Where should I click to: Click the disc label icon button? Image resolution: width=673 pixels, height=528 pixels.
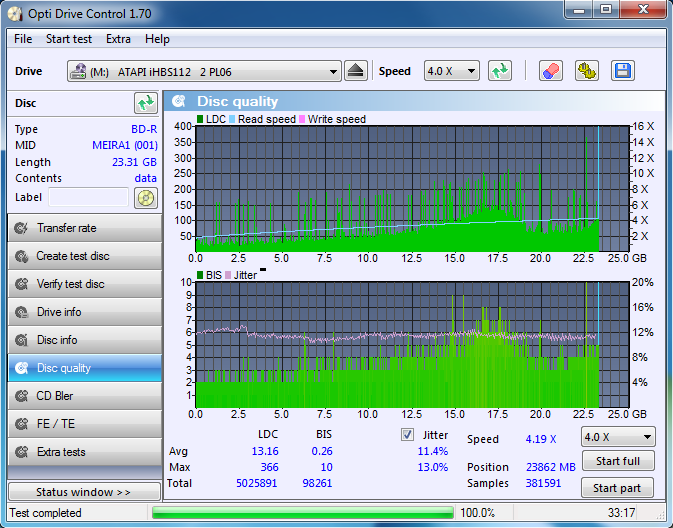pyautogui.click(x=146, y=198)
